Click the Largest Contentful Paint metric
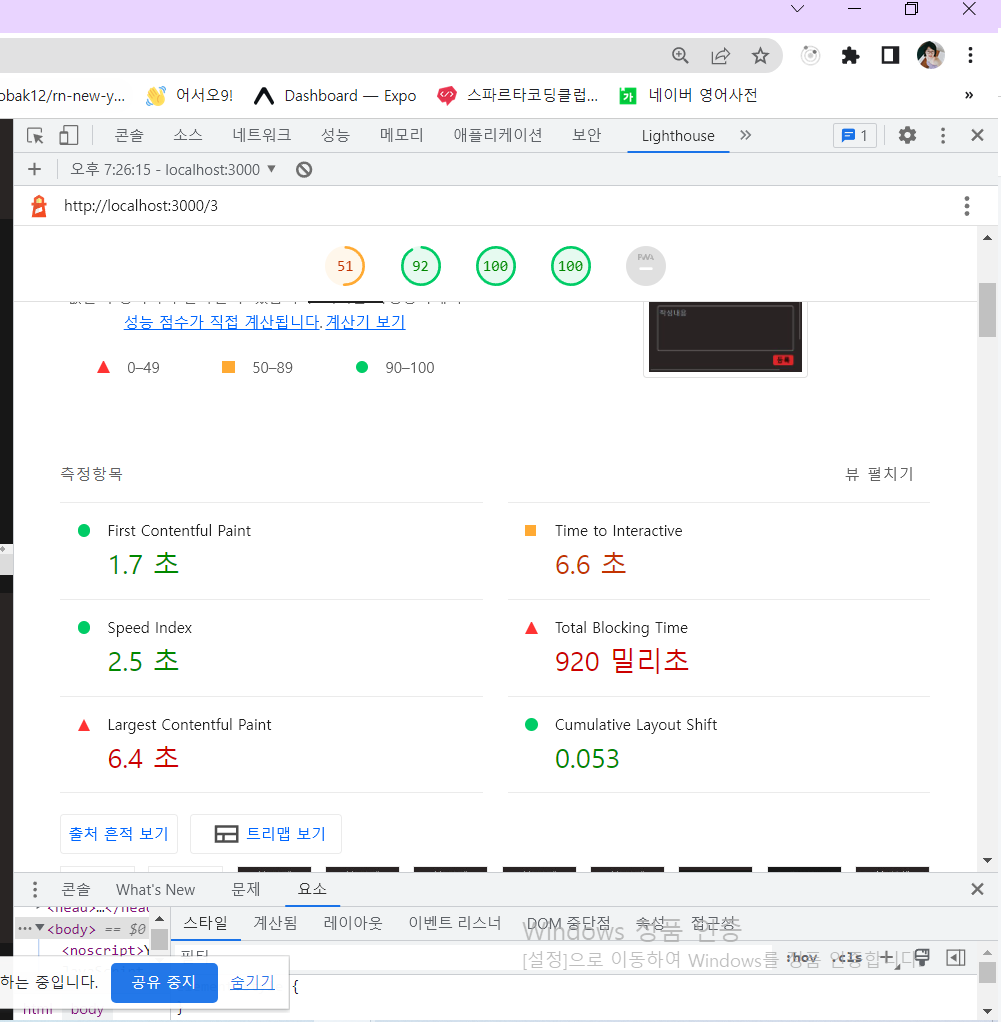The image size is (1001, 1022). tap(271, 745)
